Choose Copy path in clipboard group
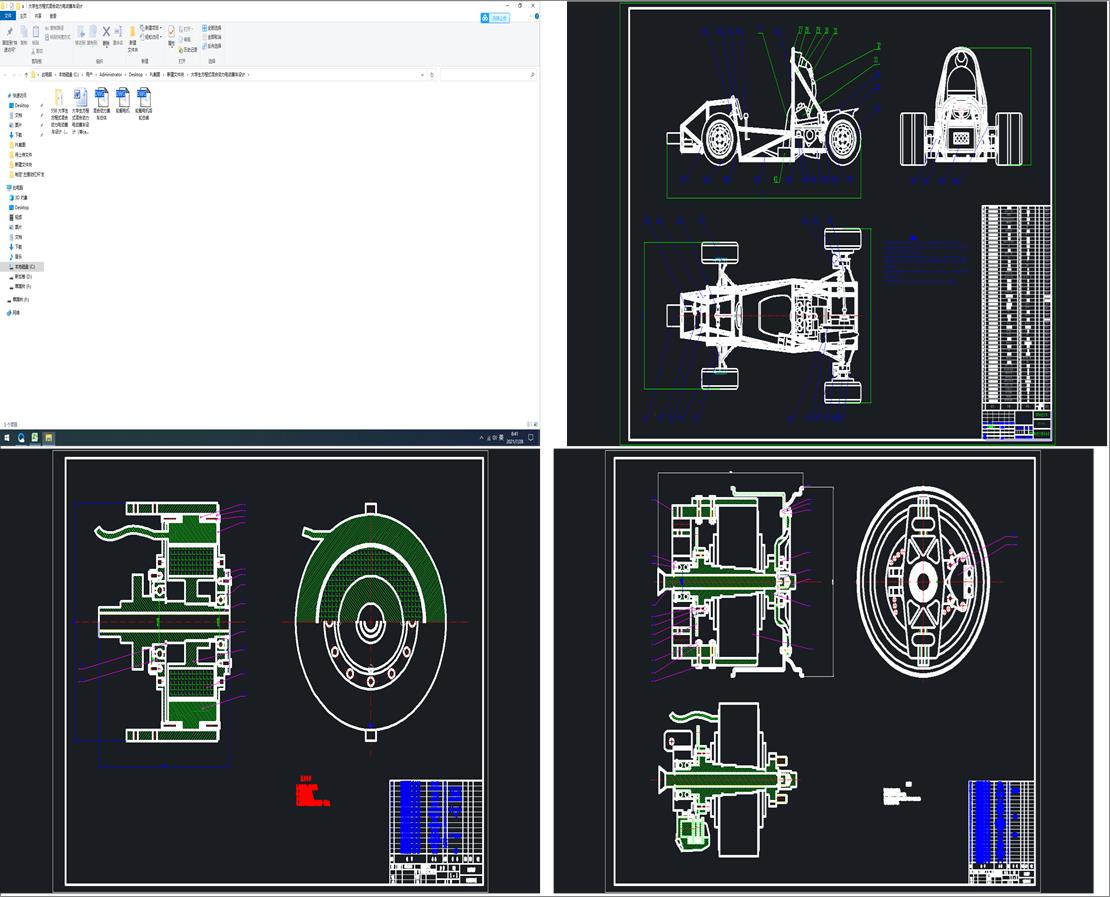Screen dimensions: 1110x897 click(x=57, y=28)
